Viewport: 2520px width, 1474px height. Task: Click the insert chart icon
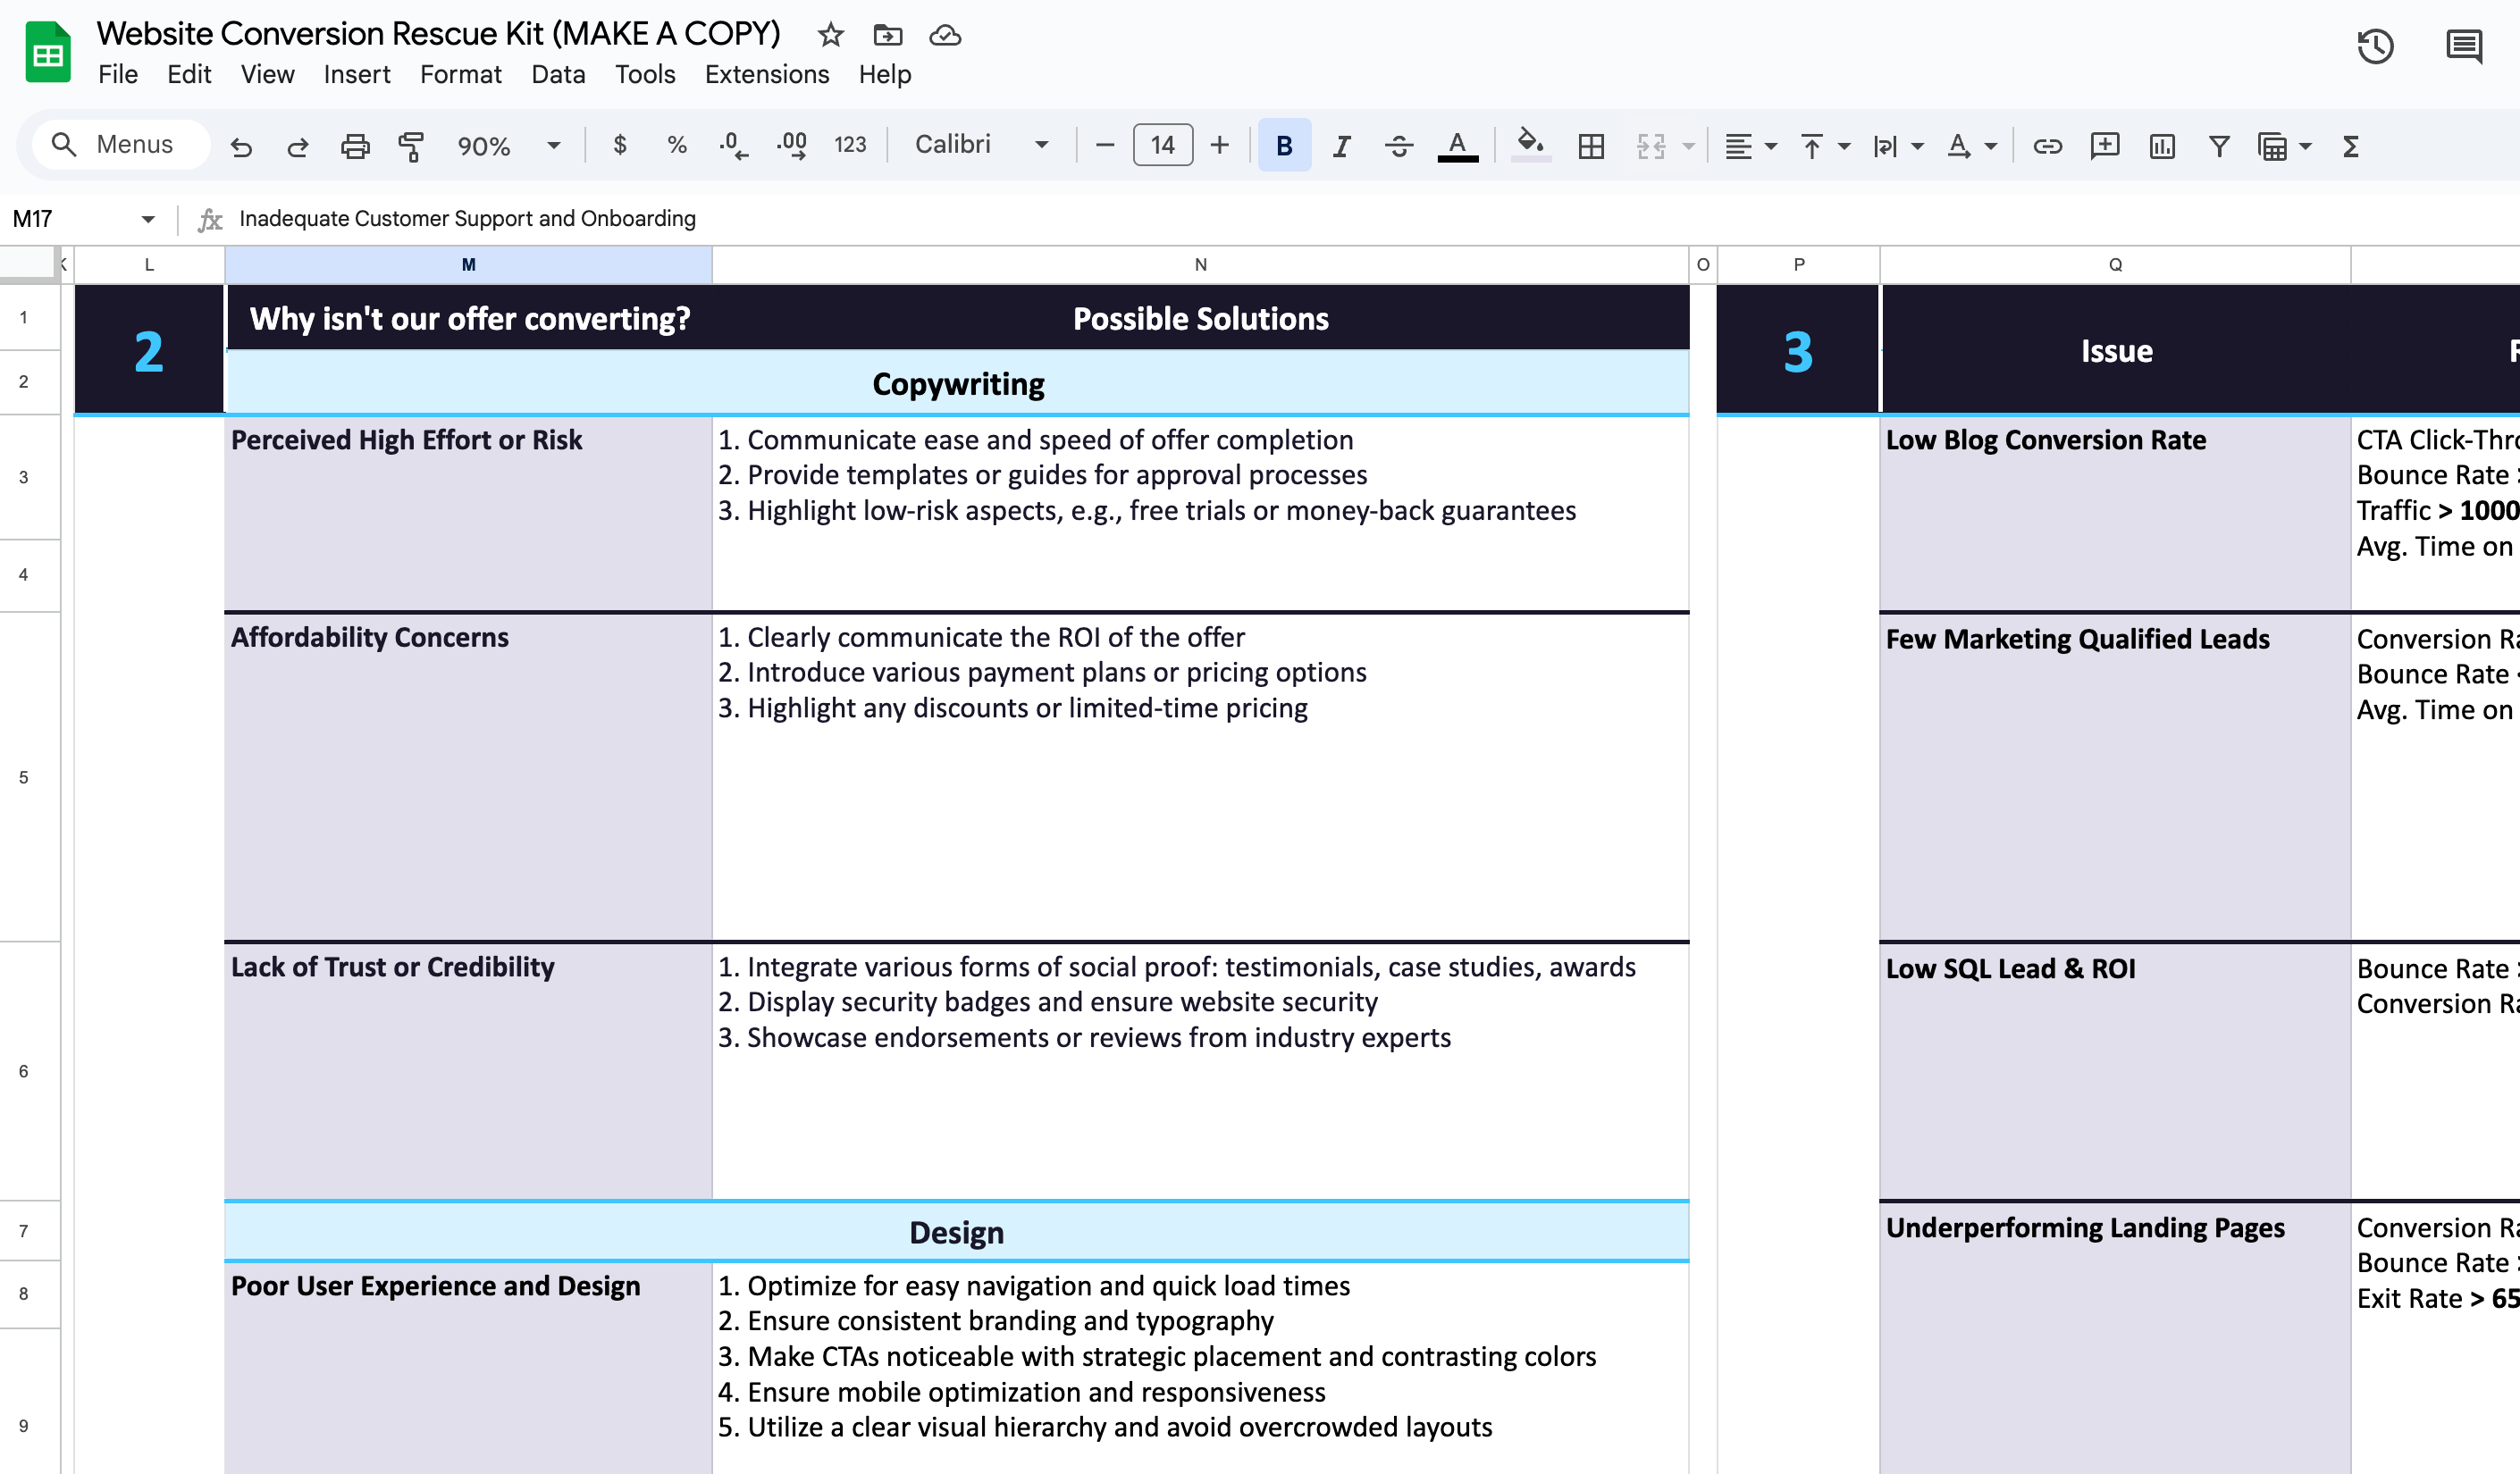tap(2162, 146)
